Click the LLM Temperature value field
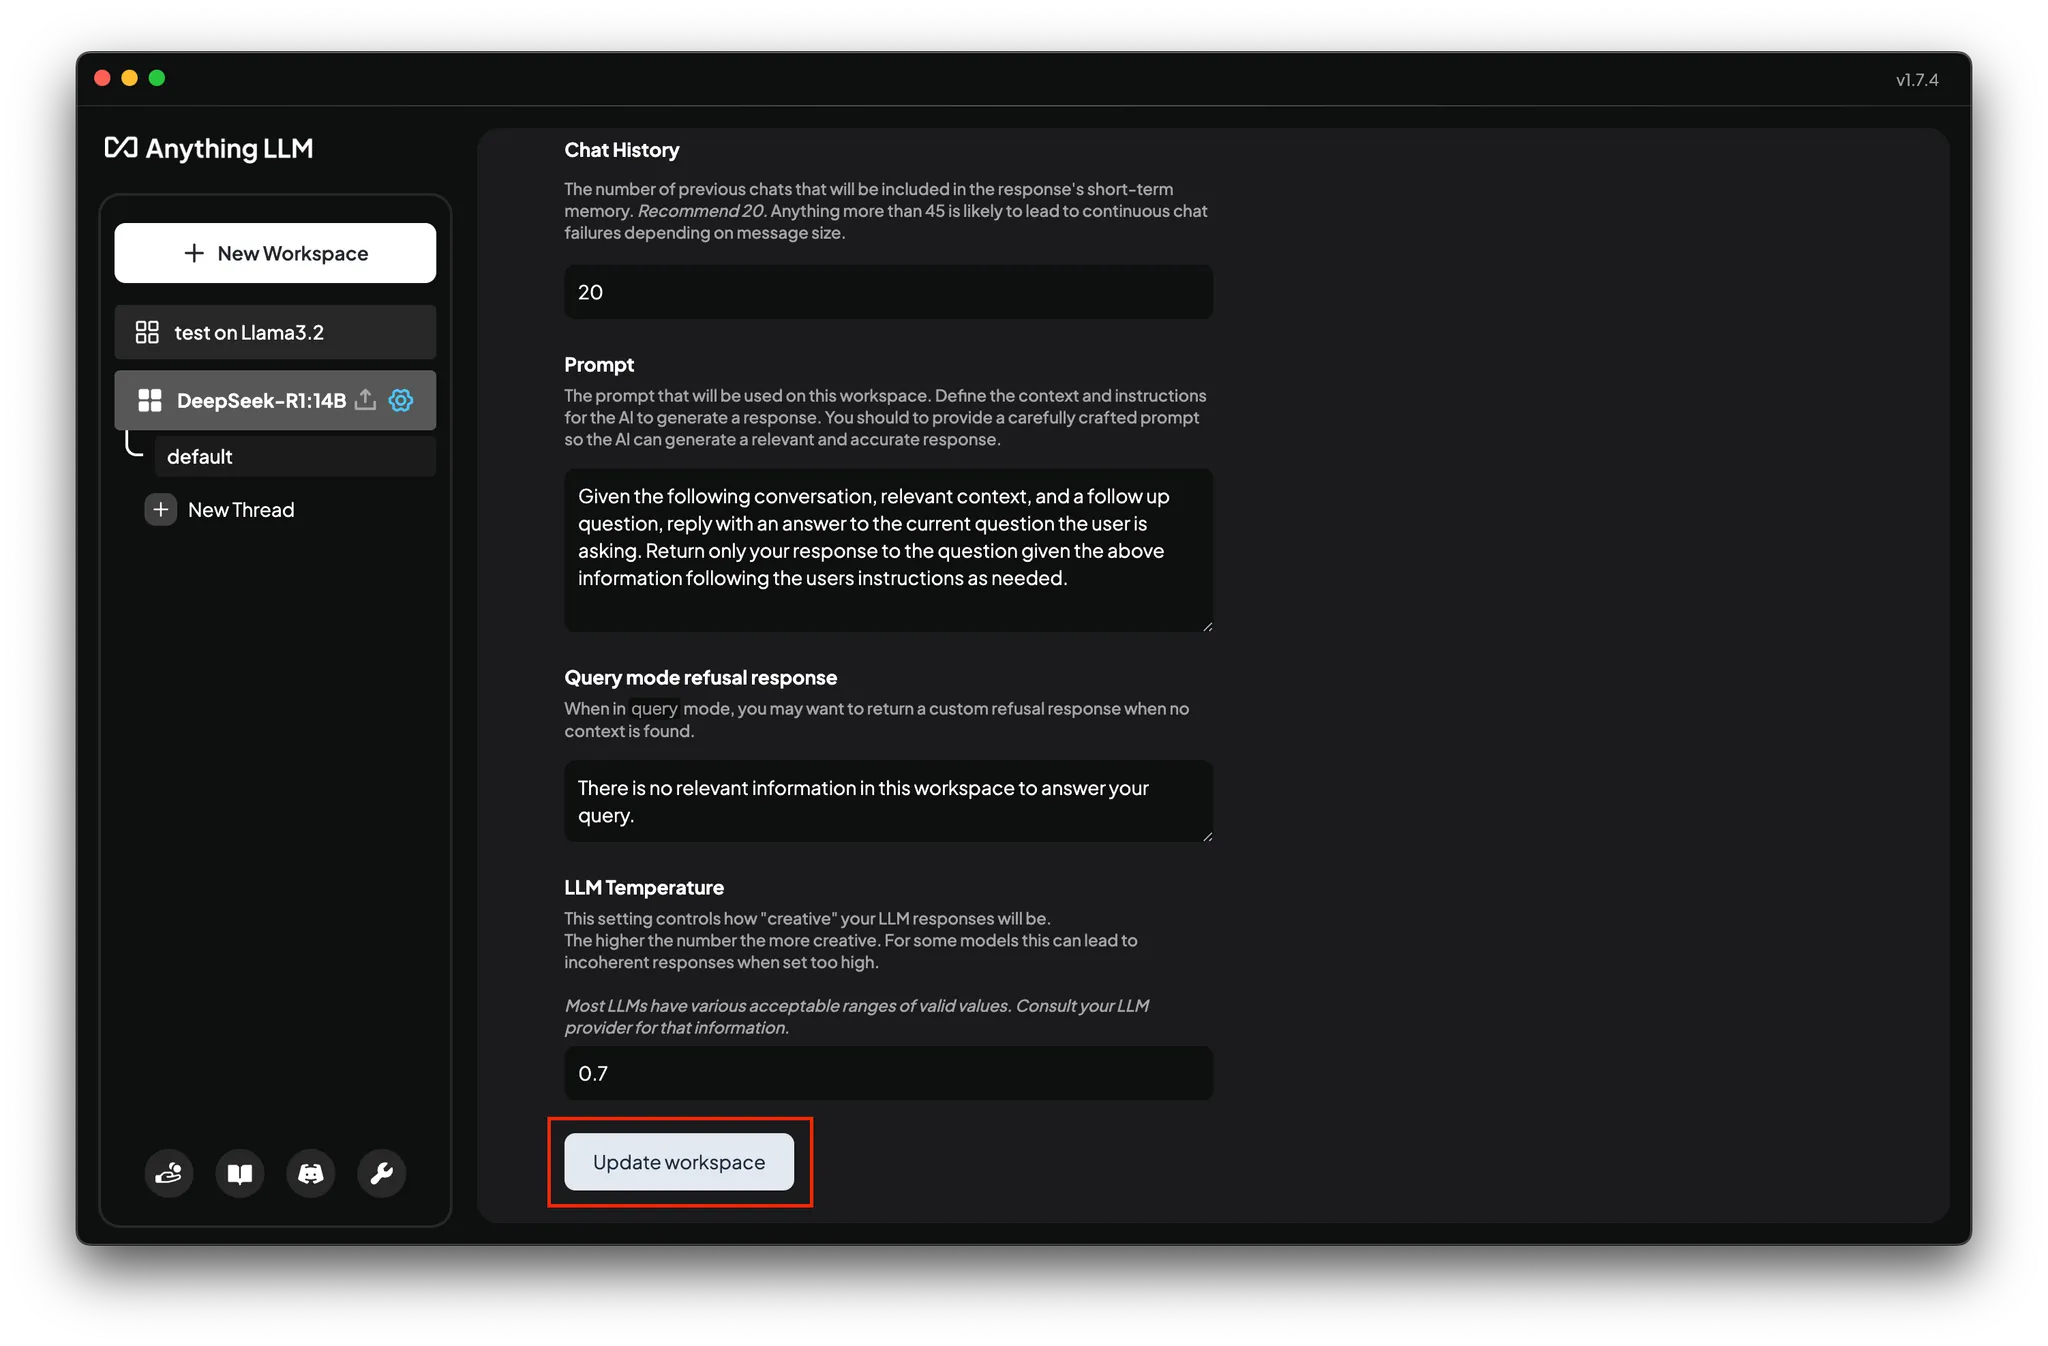Screen dimensions: 2048x1346 888,1073
